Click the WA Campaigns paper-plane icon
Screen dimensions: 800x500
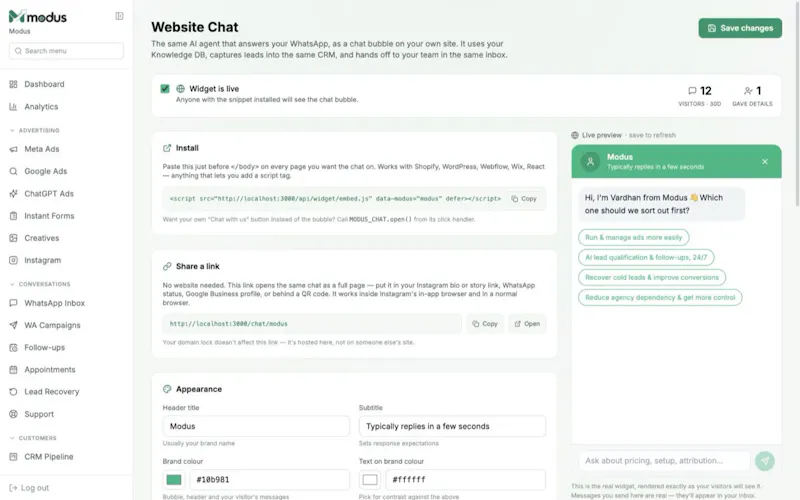coord(13,326)
